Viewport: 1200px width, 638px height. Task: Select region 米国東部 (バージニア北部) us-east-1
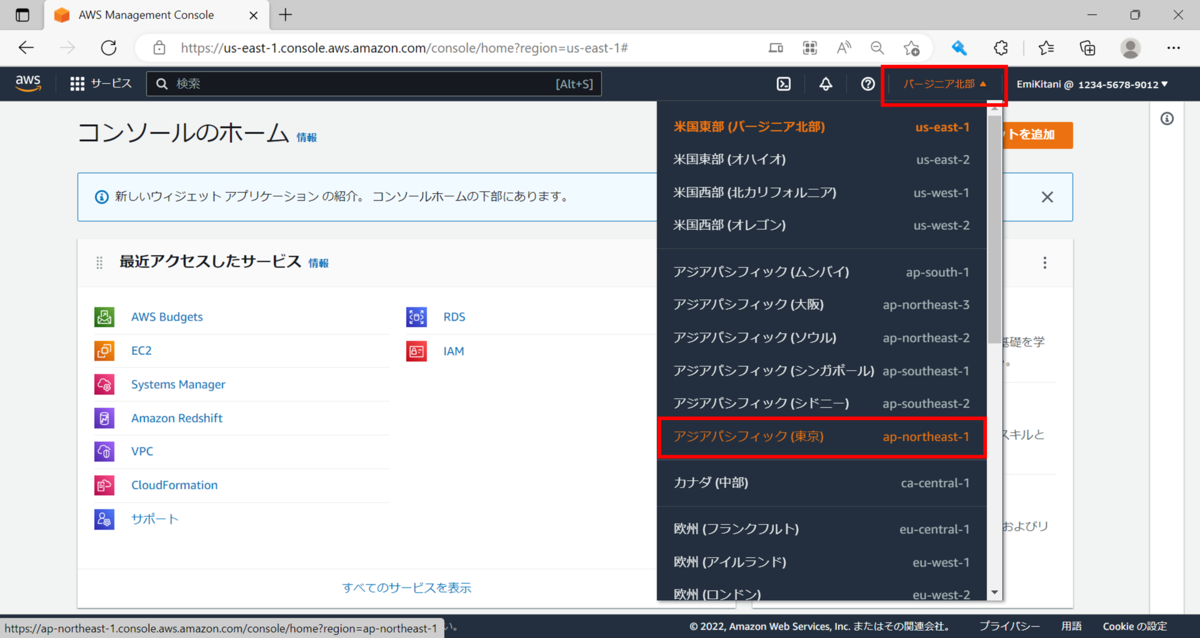tap(822, 127)
